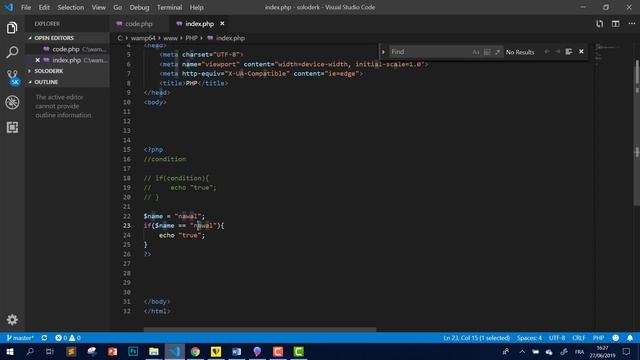This screenshot has width=640, height=360.
Task: Open Windows Action Center notifications
Action: tap(627, 351)
